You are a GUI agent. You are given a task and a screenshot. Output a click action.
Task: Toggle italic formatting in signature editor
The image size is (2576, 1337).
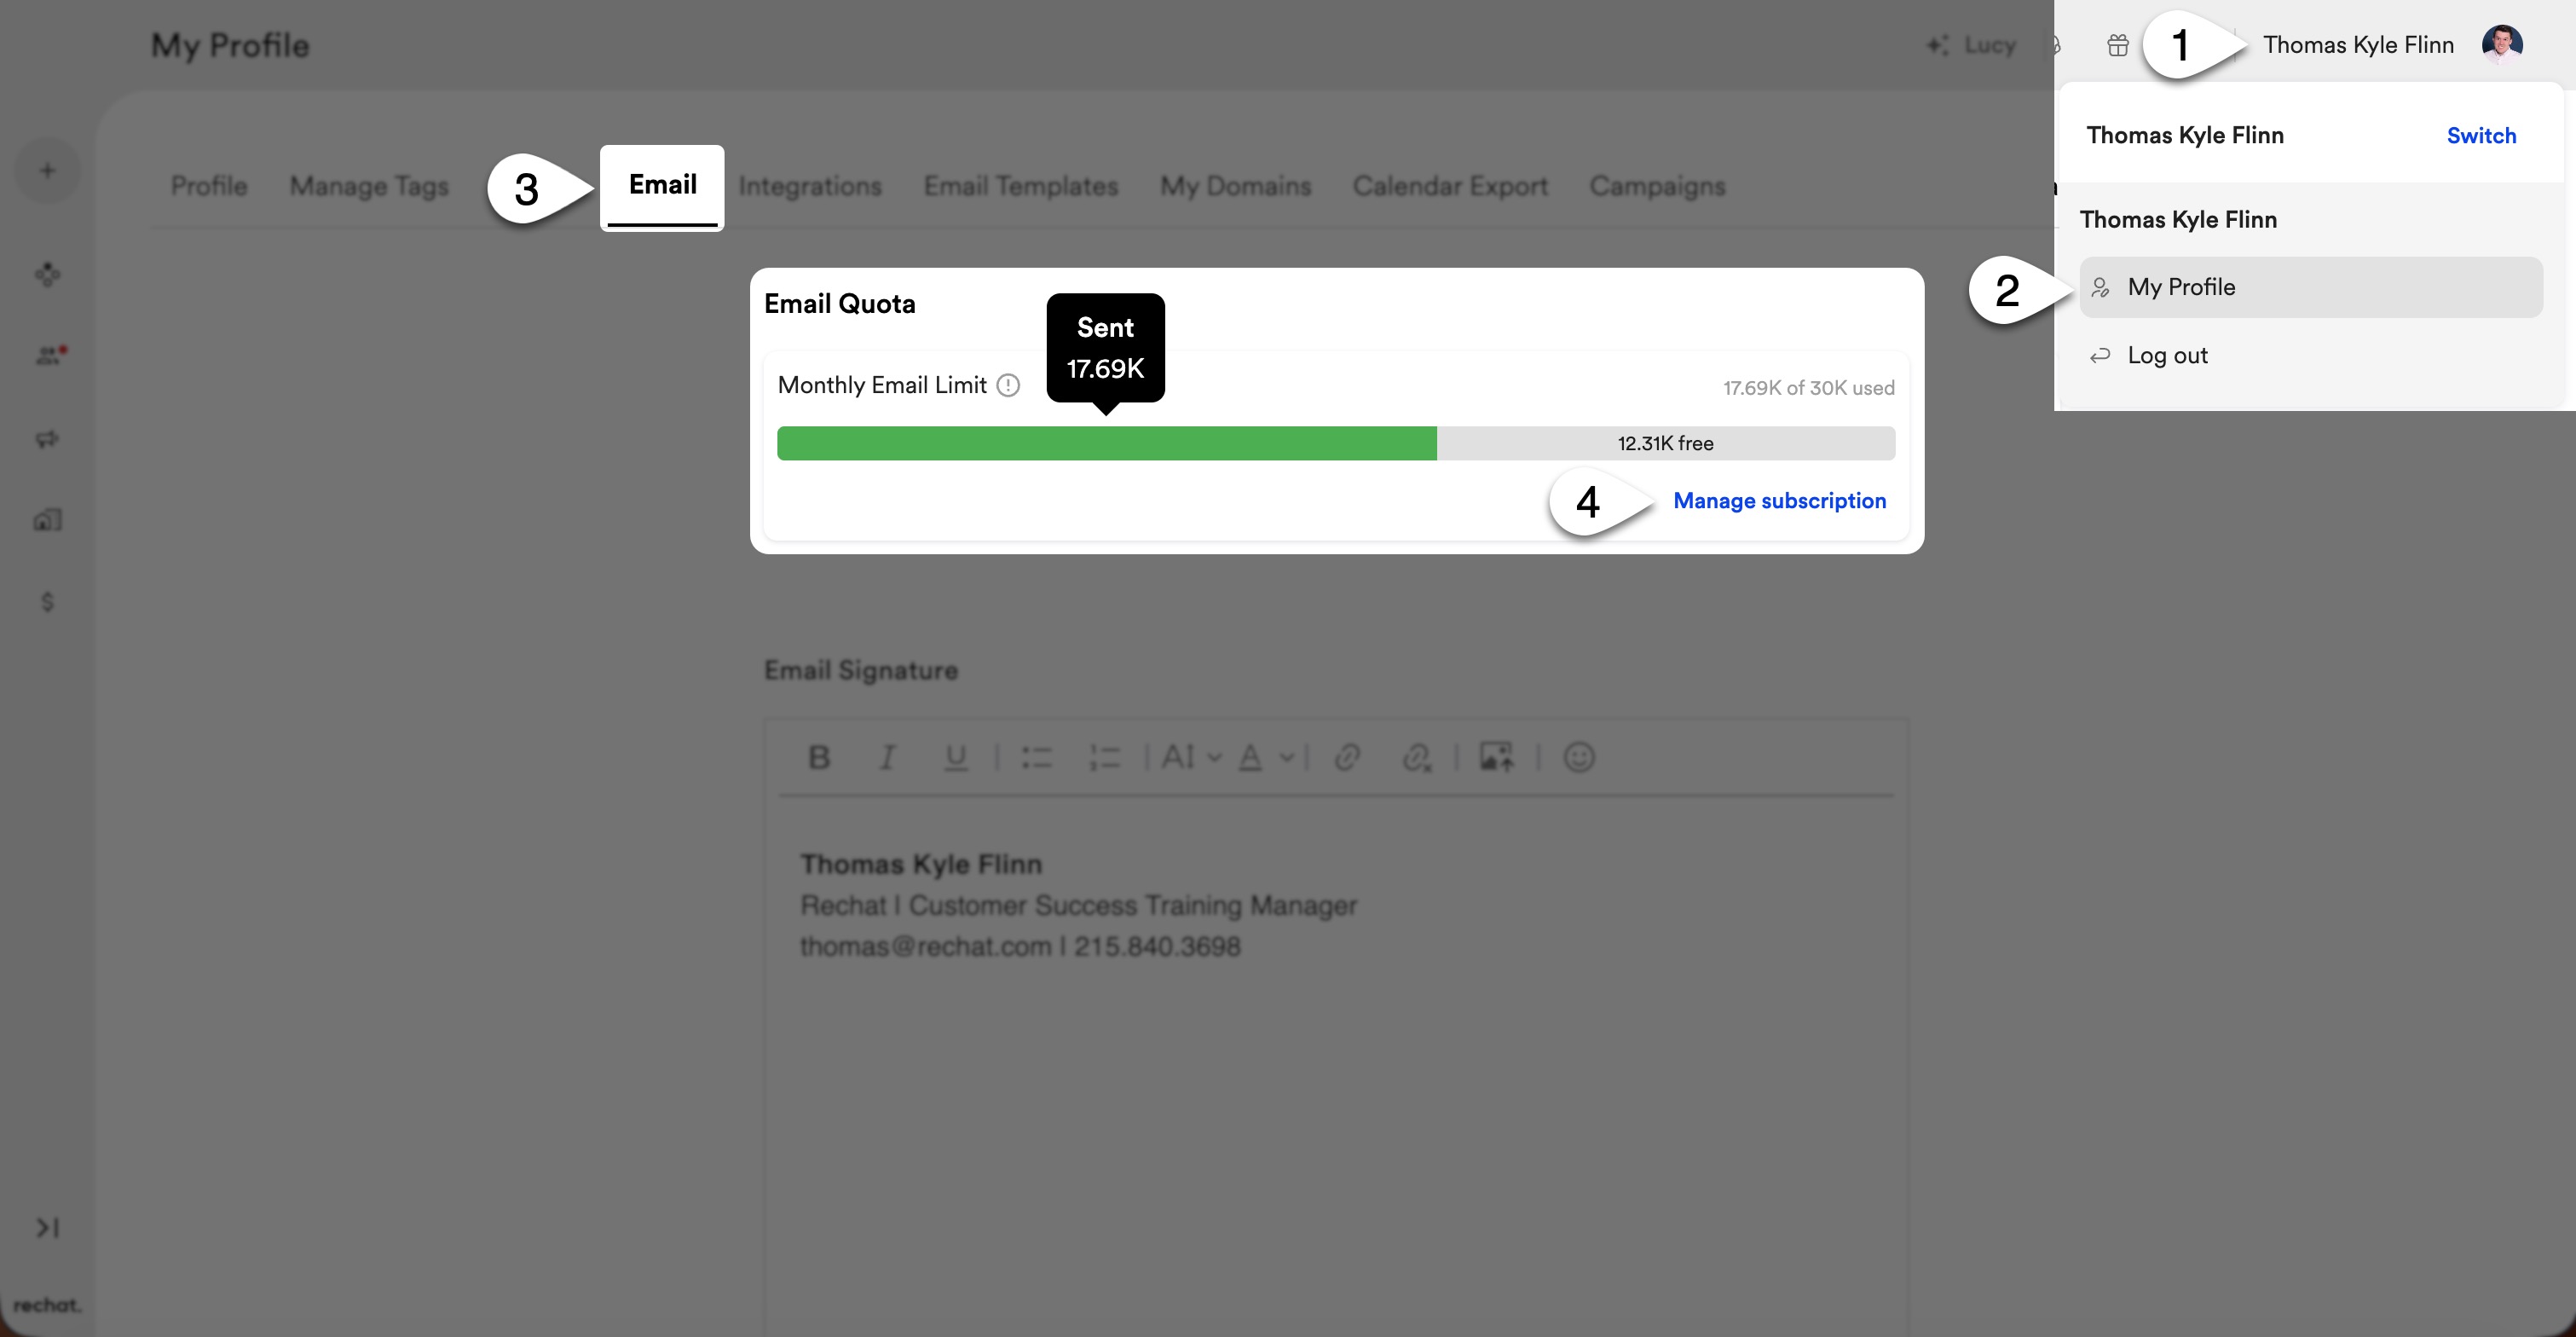pyautogui.click(x=886, y=757)
